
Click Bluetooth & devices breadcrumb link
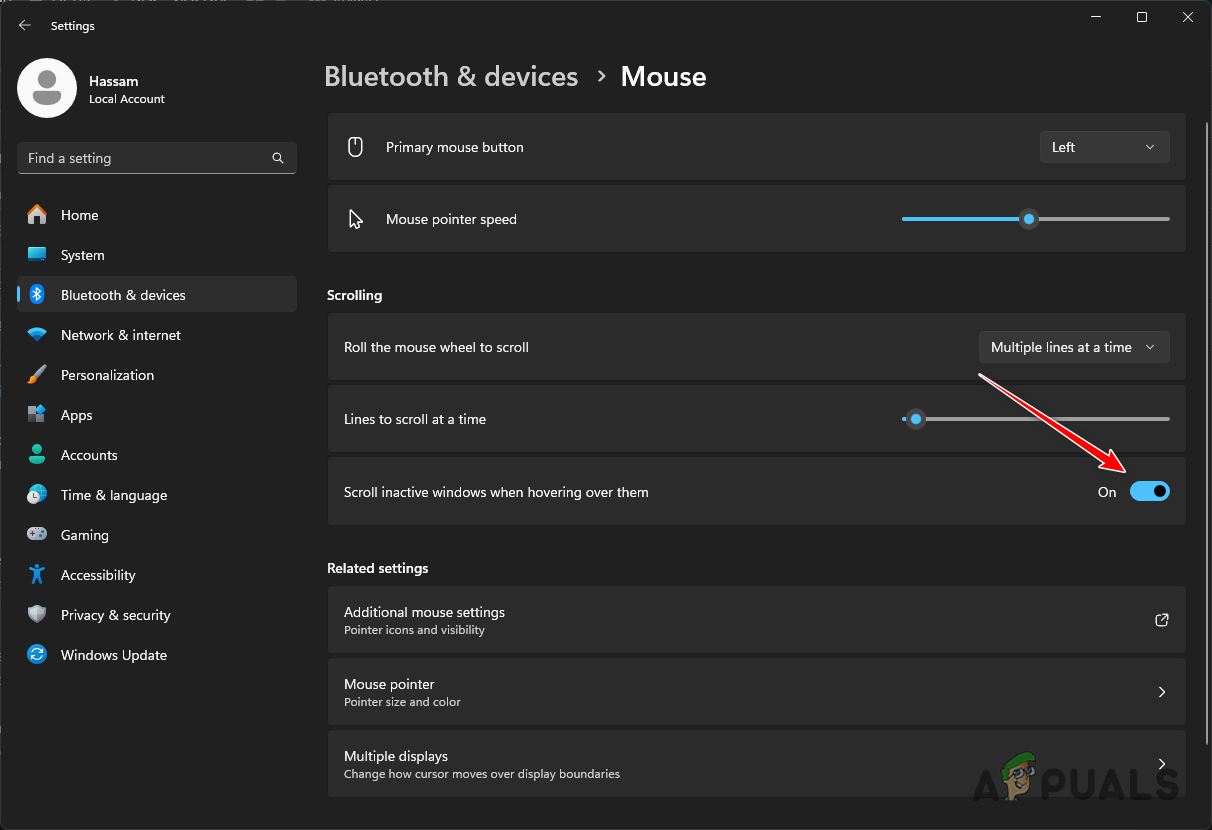click(x=451, y=76)
